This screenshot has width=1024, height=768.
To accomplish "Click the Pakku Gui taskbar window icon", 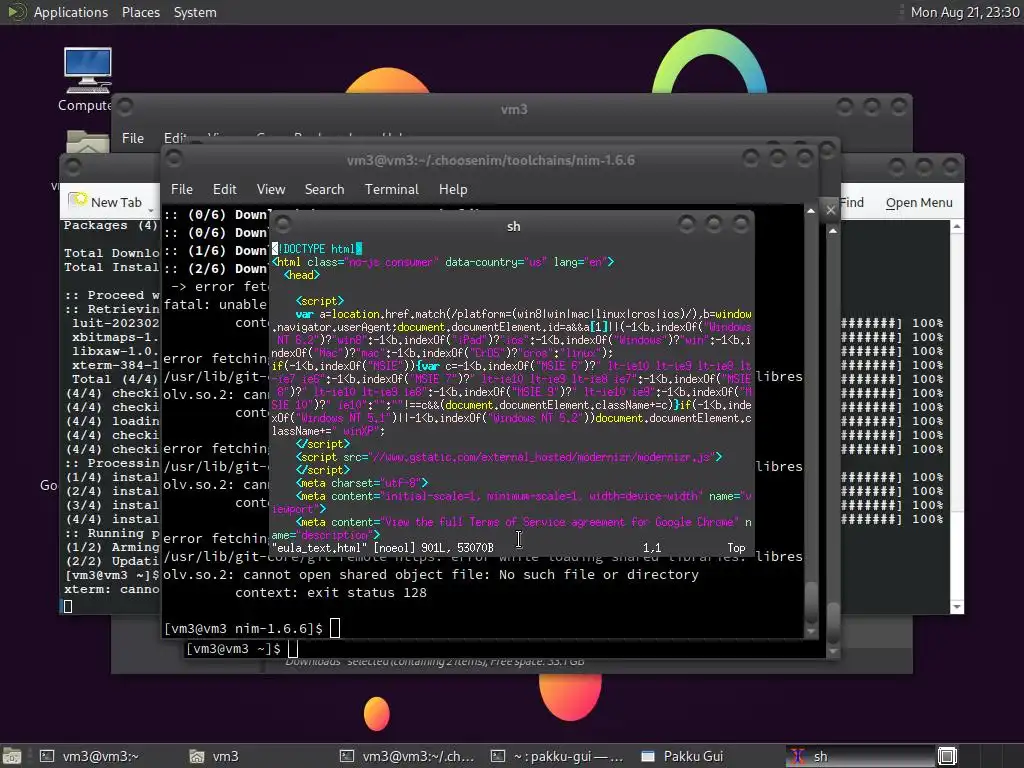I will (x=648, y=756).
